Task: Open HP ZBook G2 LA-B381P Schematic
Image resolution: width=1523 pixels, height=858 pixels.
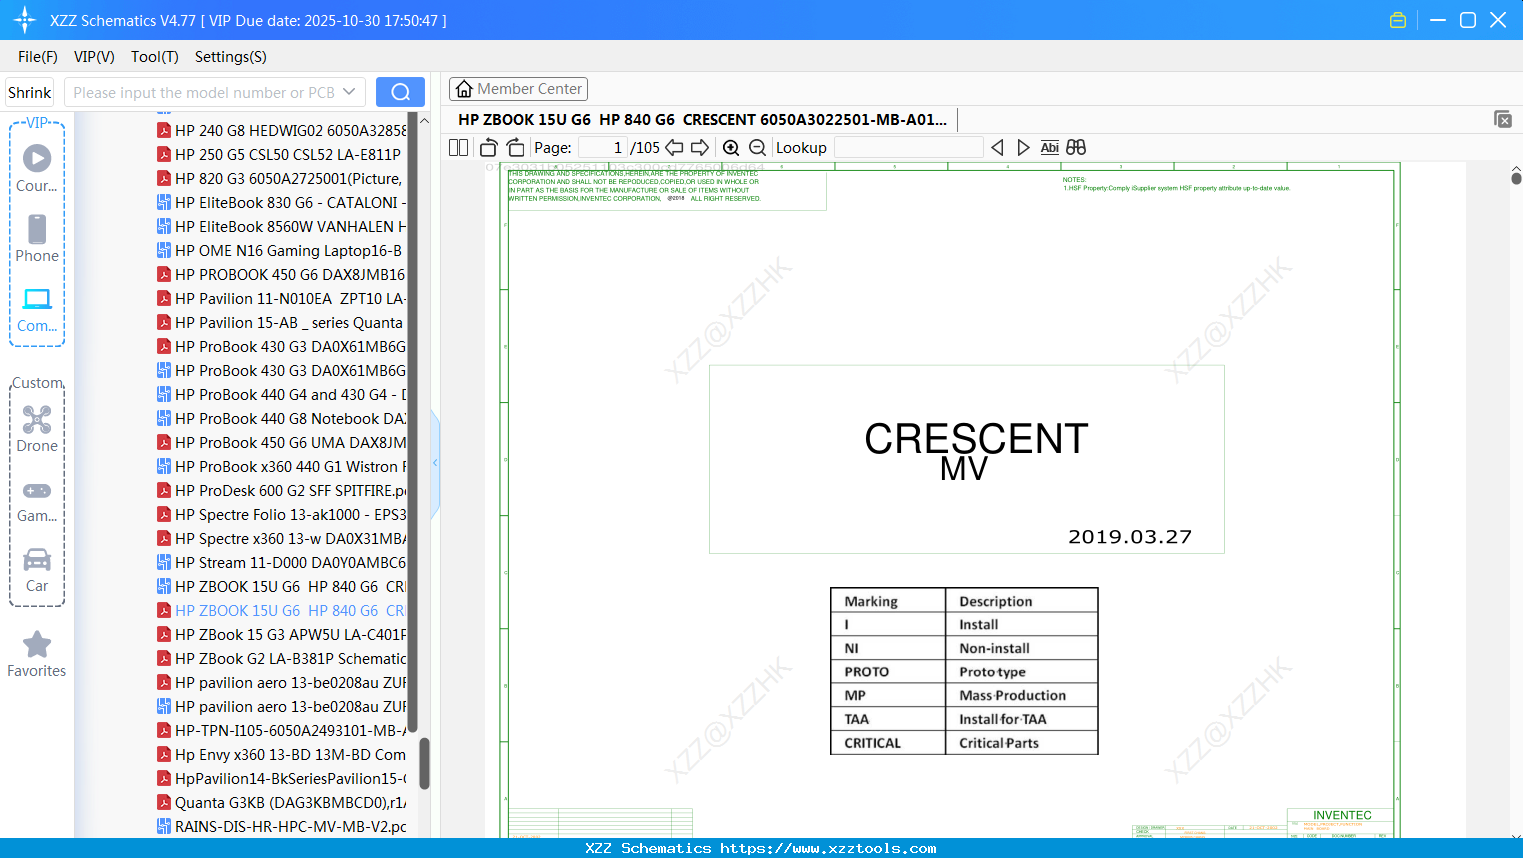Action: tap(282, 658)
